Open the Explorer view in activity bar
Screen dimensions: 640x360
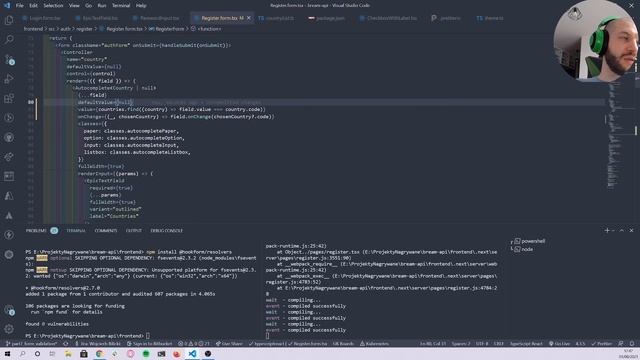9,20
